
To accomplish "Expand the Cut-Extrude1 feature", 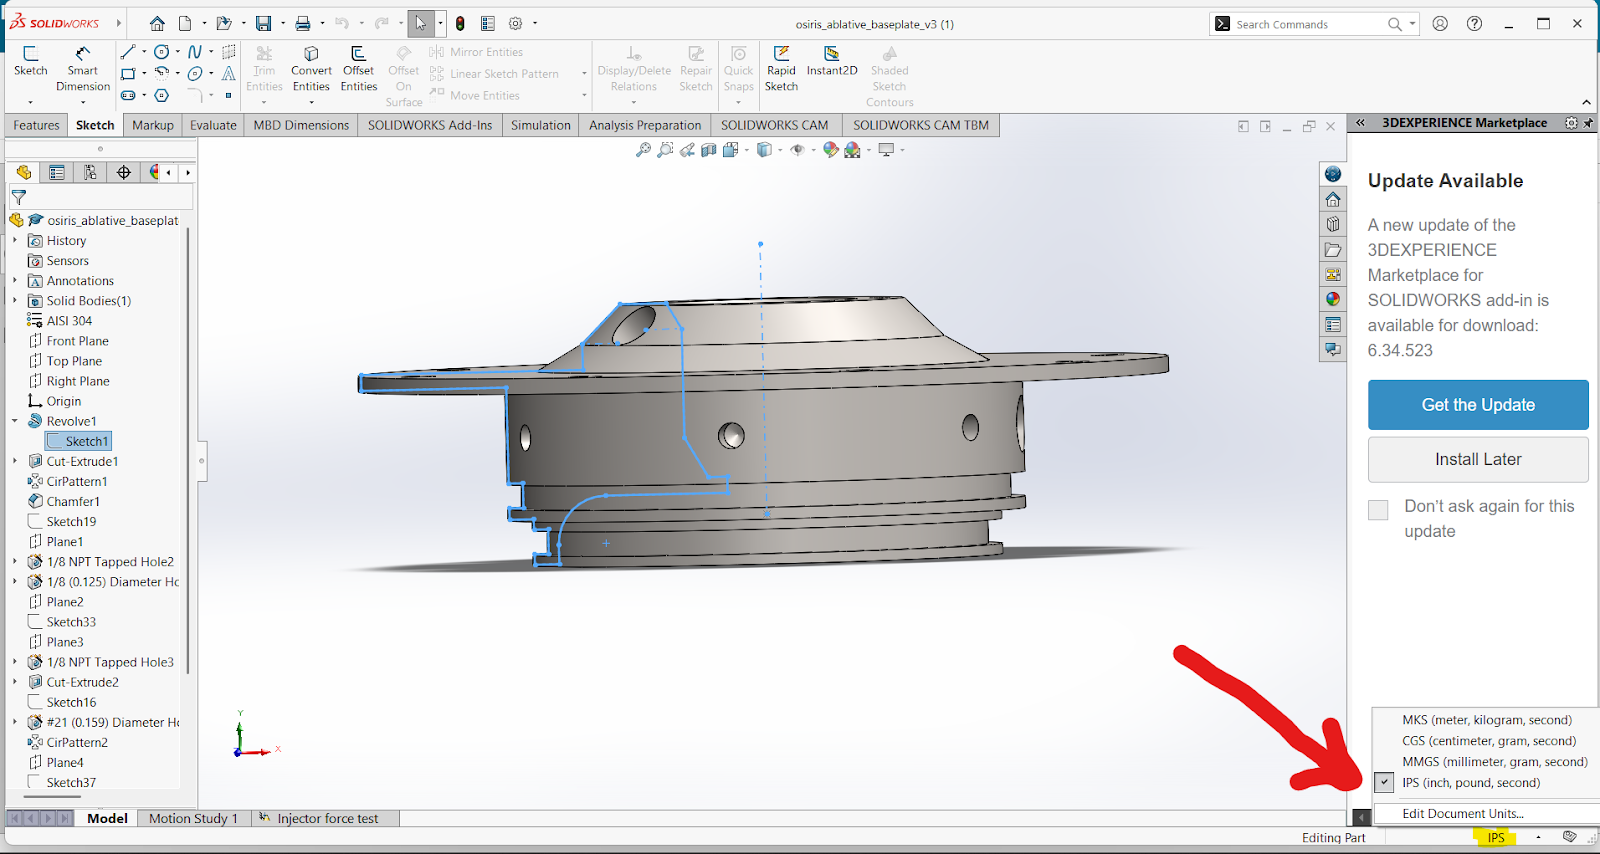I will click(x=15, y=461).
